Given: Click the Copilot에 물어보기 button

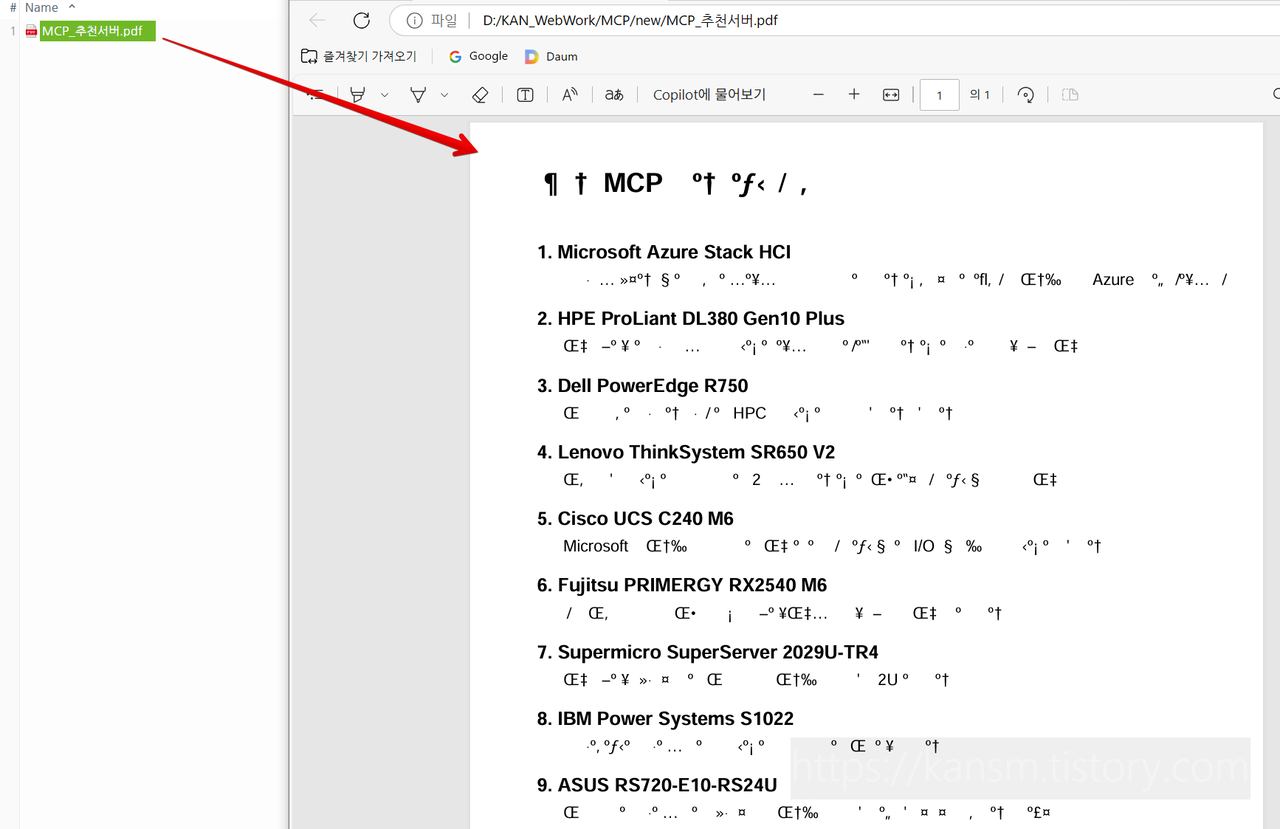Looking at the screenshot, I should 709,94.
